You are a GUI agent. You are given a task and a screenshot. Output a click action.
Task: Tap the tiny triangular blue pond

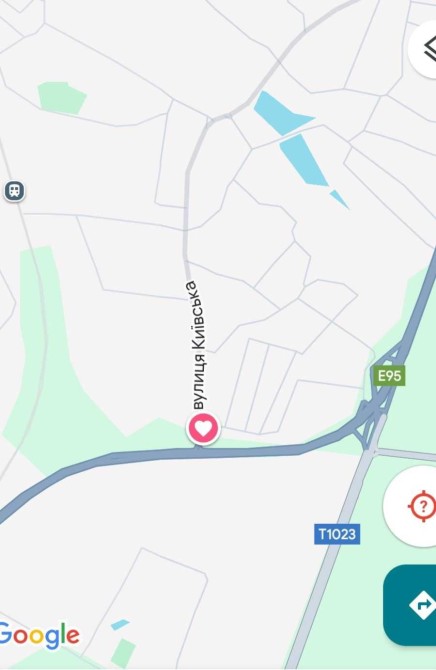(x=339, y=199)
